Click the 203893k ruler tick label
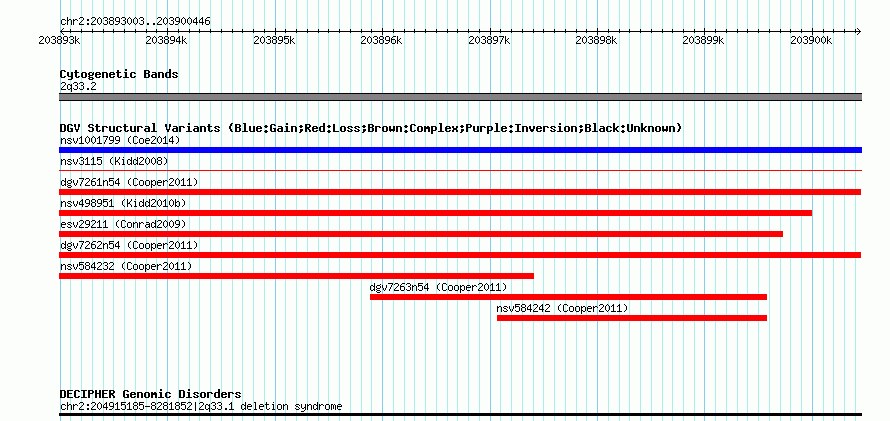This screenshot has height=421, width=890. [x=59, y=40]
